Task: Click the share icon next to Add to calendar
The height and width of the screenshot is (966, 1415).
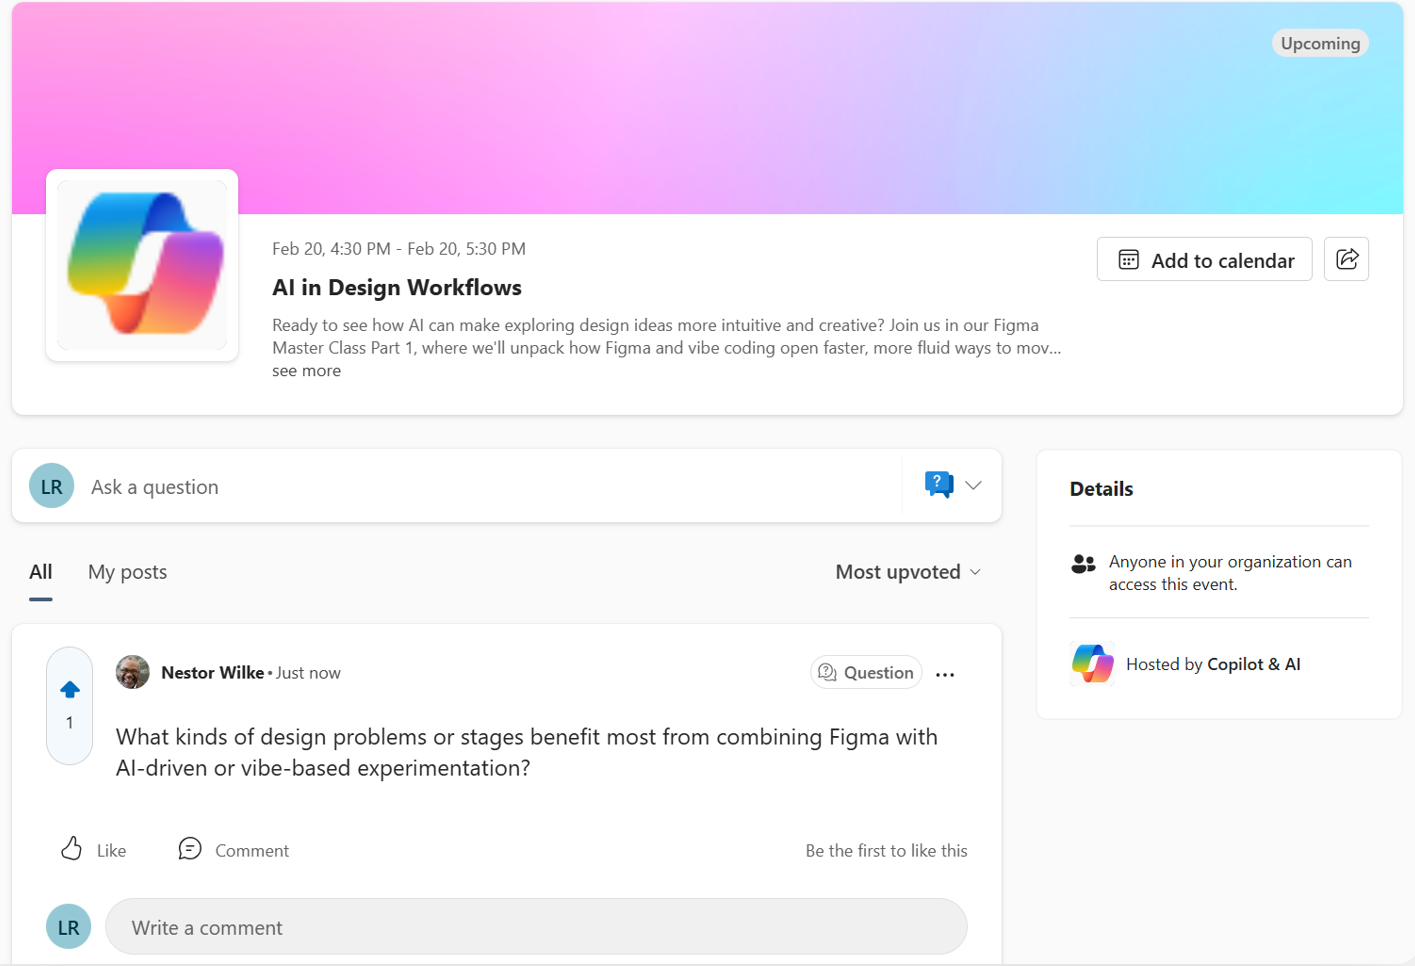Action: point(1346,259)
